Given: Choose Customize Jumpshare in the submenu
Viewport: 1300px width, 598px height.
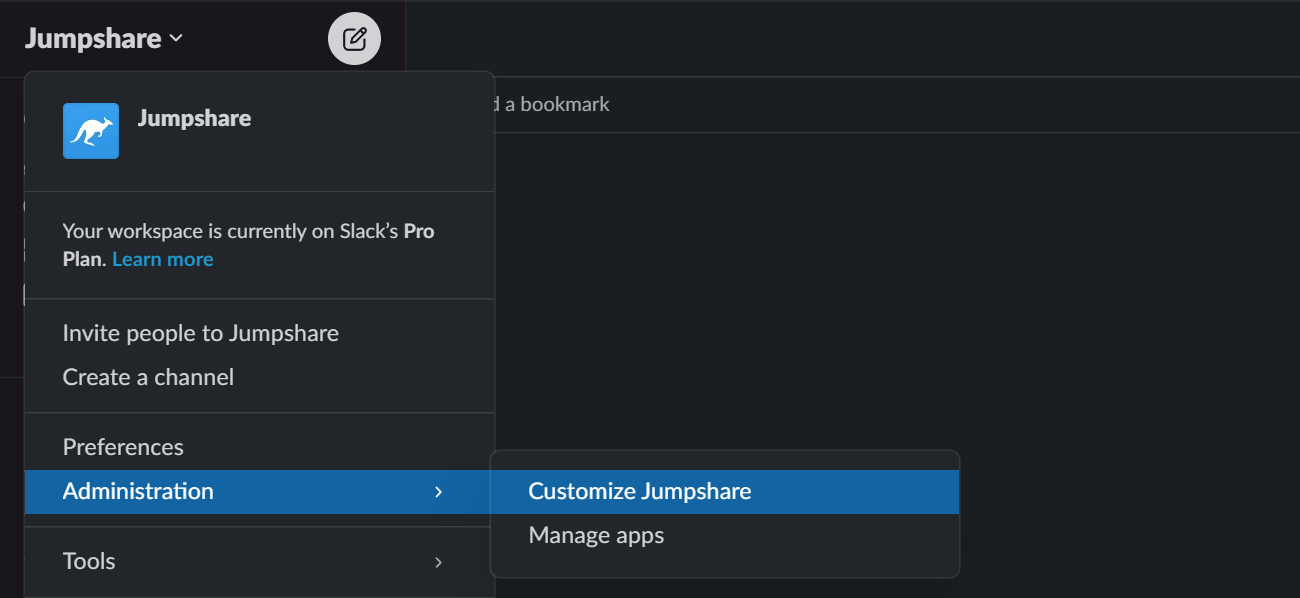Looking at the screenshot, I should pos(639,491).
